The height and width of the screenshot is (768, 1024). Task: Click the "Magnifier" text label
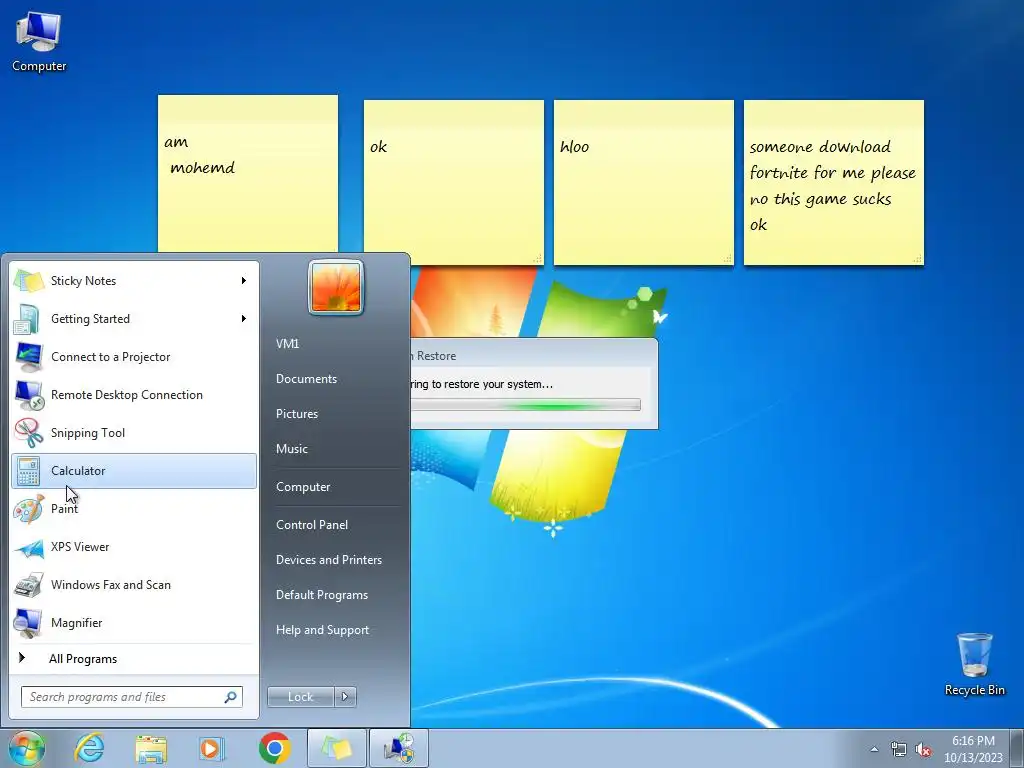tap(76, 623)
